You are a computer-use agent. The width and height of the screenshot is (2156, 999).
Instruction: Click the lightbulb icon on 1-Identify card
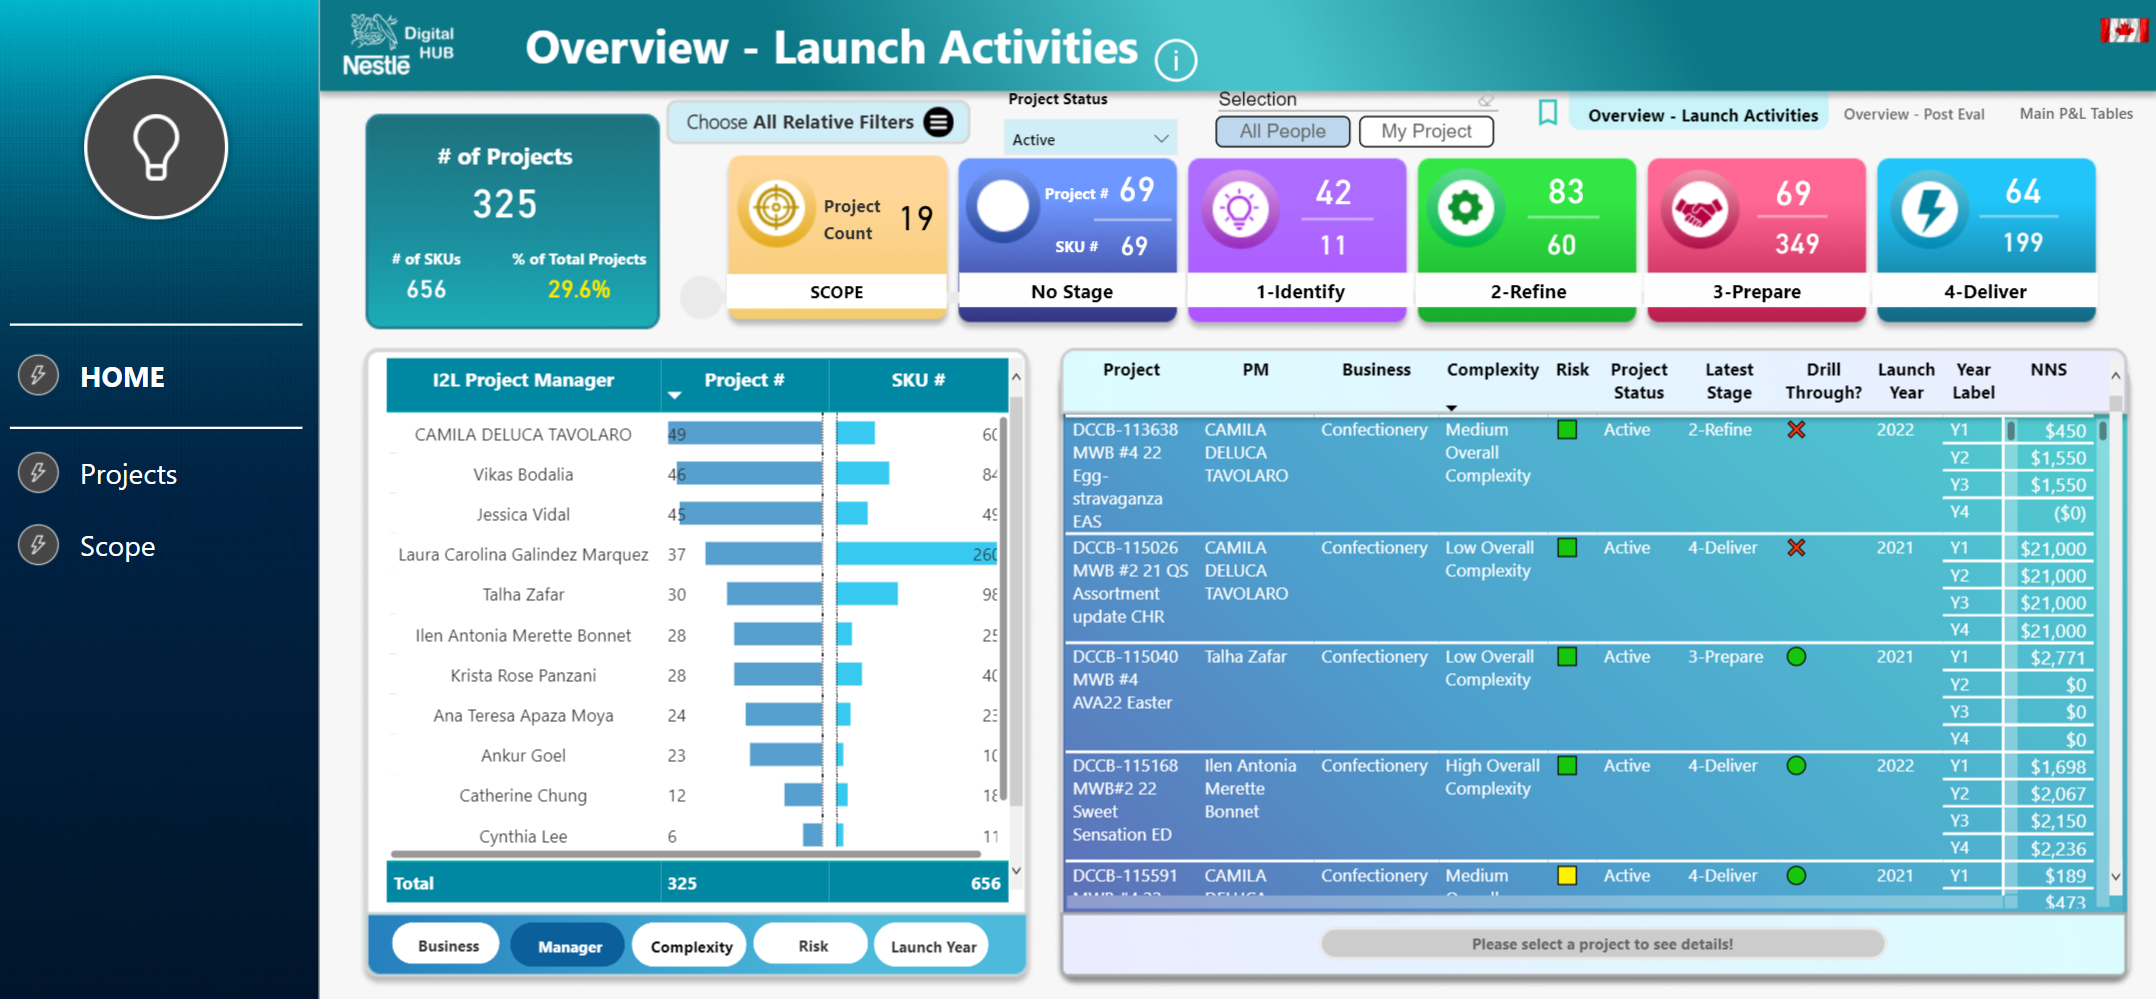click(x=1240, y=209)
